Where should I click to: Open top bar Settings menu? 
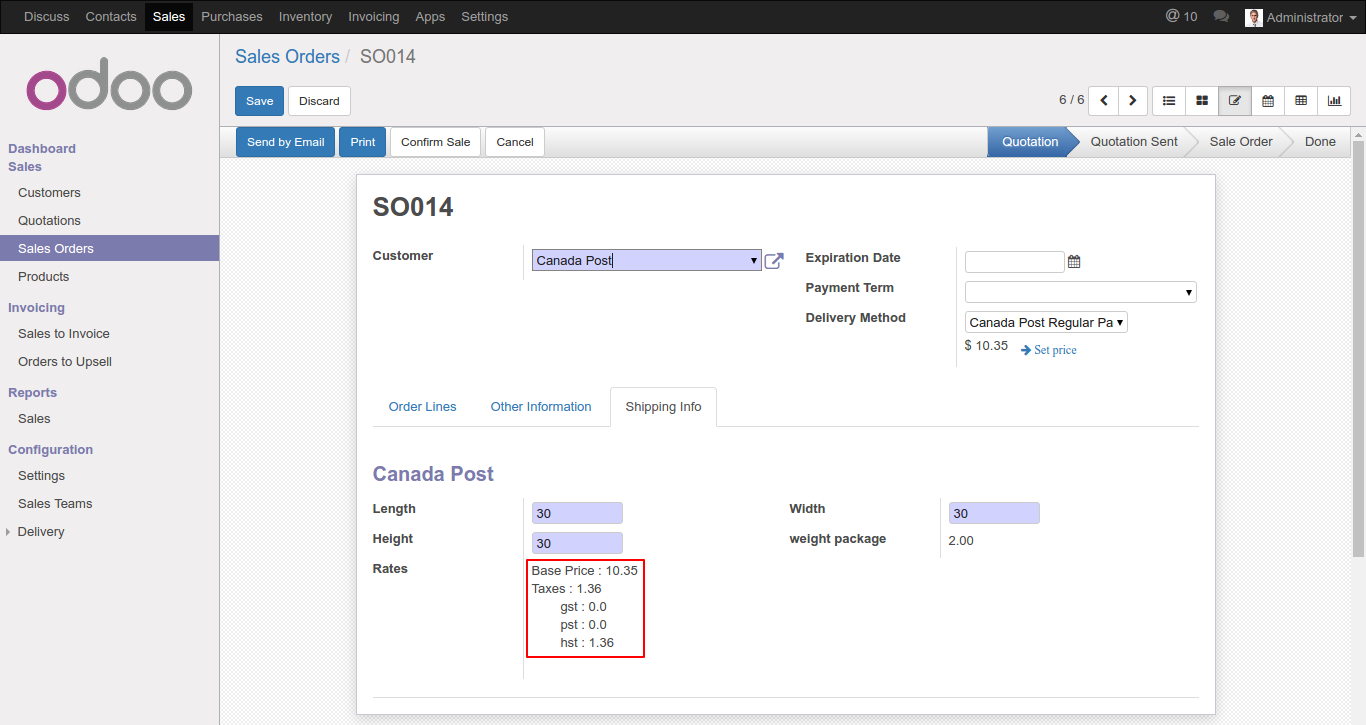pyautogui.click(x=485, y=17)
